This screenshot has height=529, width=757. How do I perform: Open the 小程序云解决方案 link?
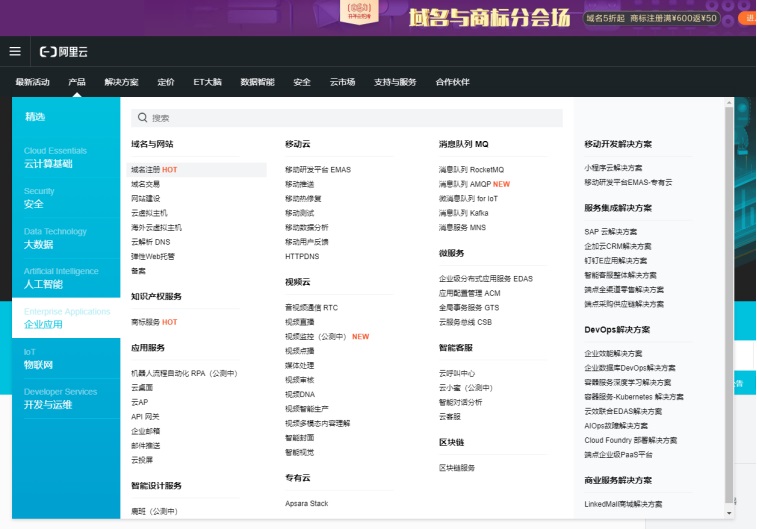click(613, 168)
